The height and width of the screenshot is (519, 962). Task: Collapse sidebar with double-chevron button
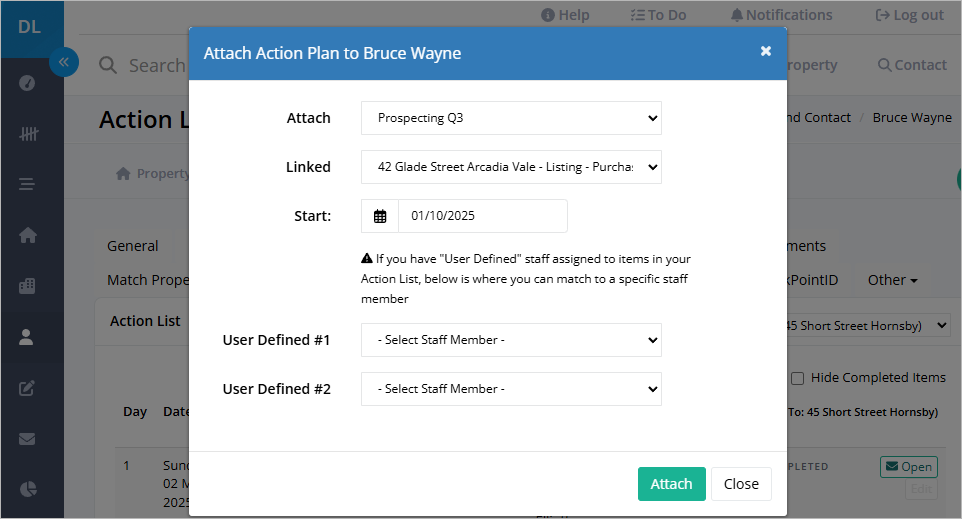(64, 62)
